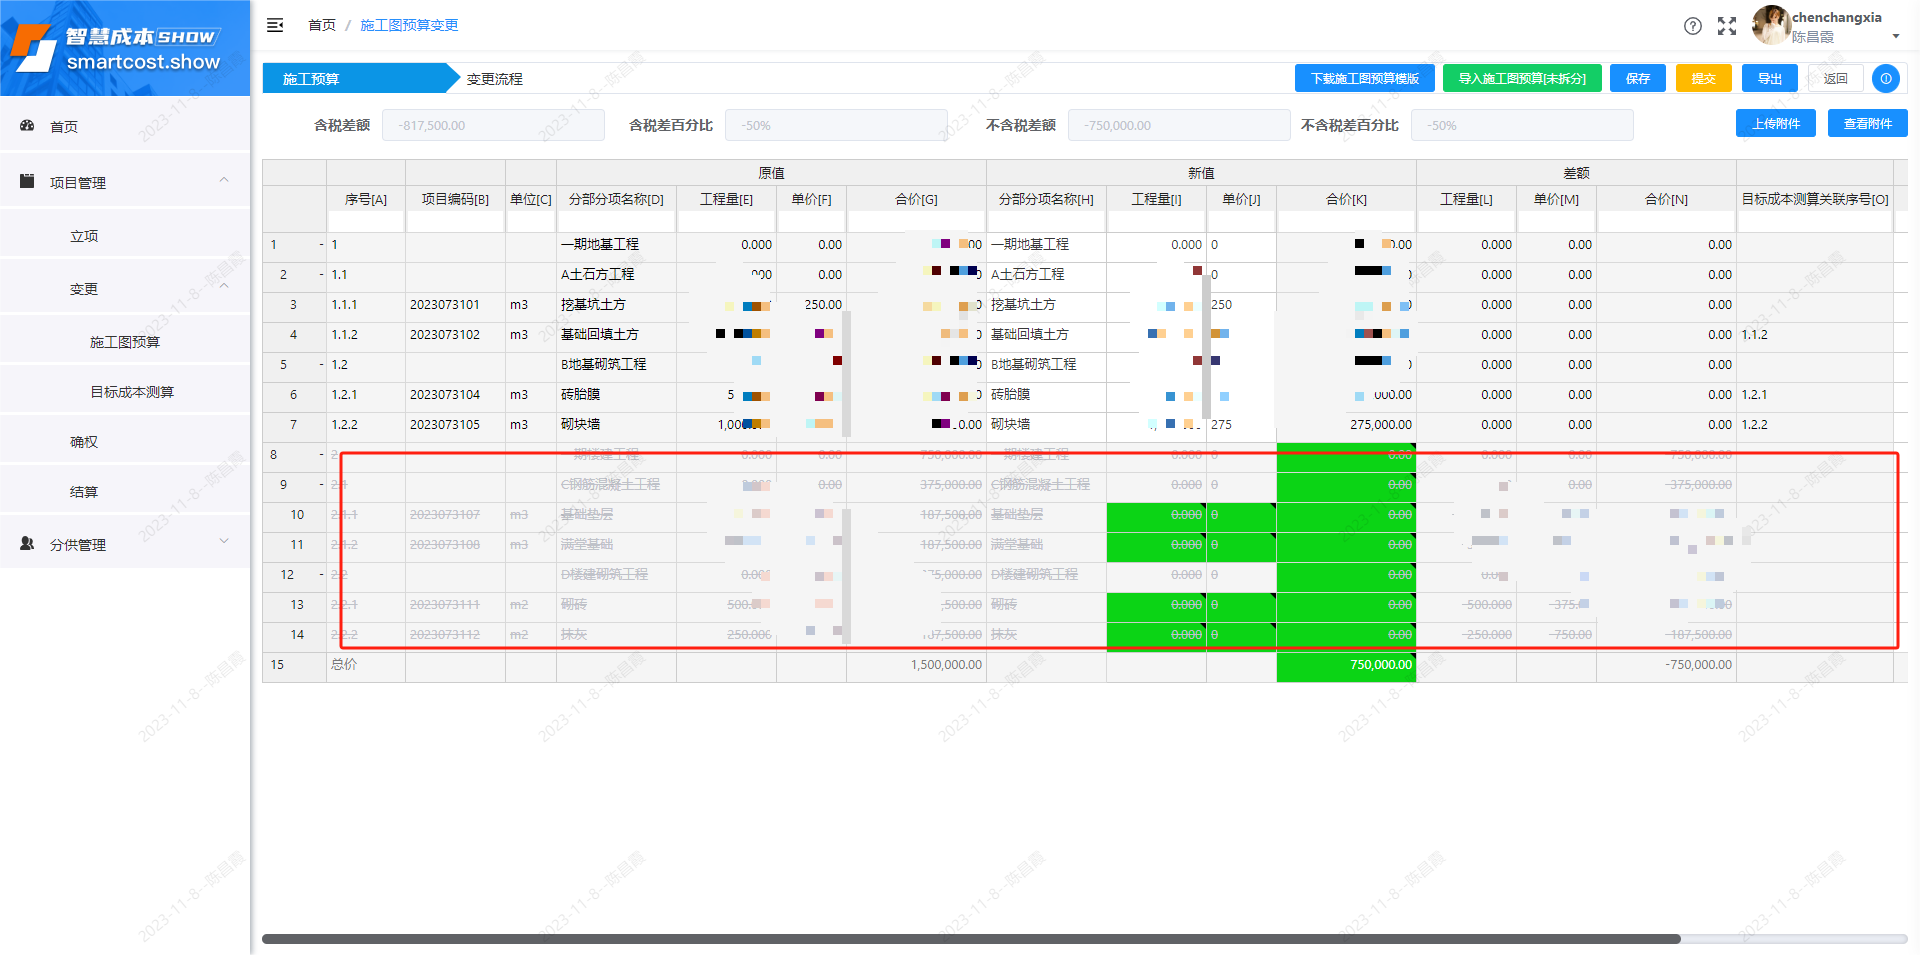The width and height of the screenshot is (1920, 955).
Task: Collapse tree row 1.2 with minus toggle
Action: (321, 365)
